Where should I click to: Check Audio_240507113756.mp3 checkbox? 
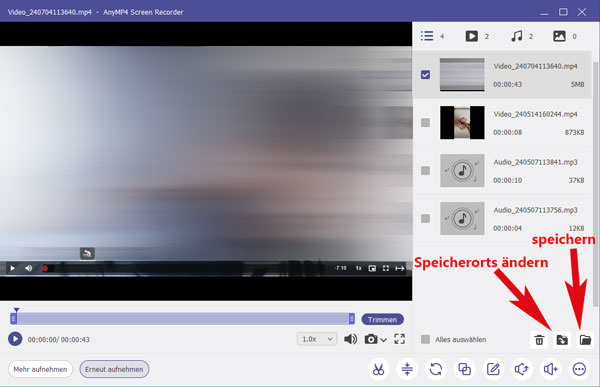(426, 218)
